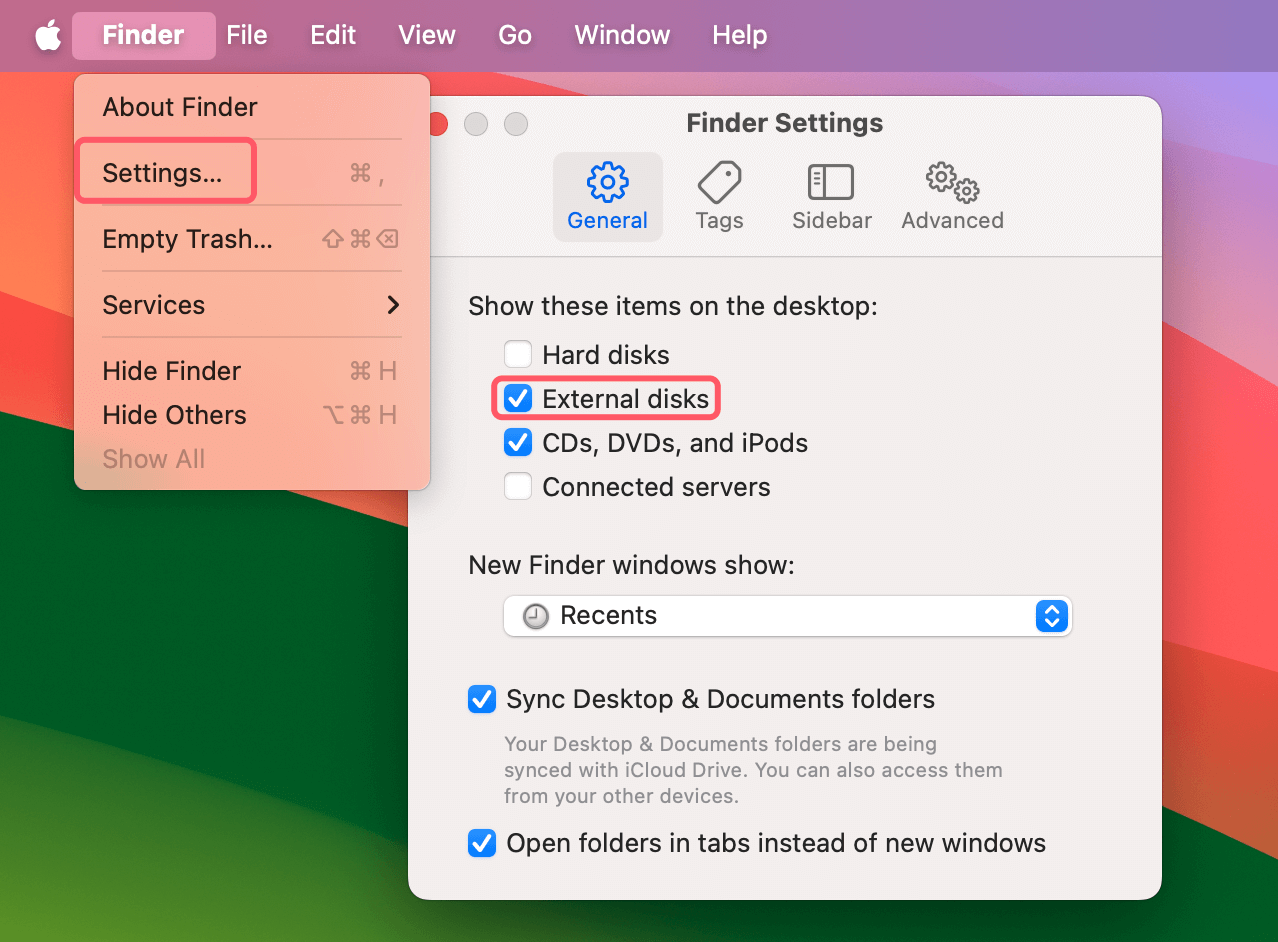This screenshot has width=1278, height=942.
Task: Open the Window menu
Action: tap(622, 35)
